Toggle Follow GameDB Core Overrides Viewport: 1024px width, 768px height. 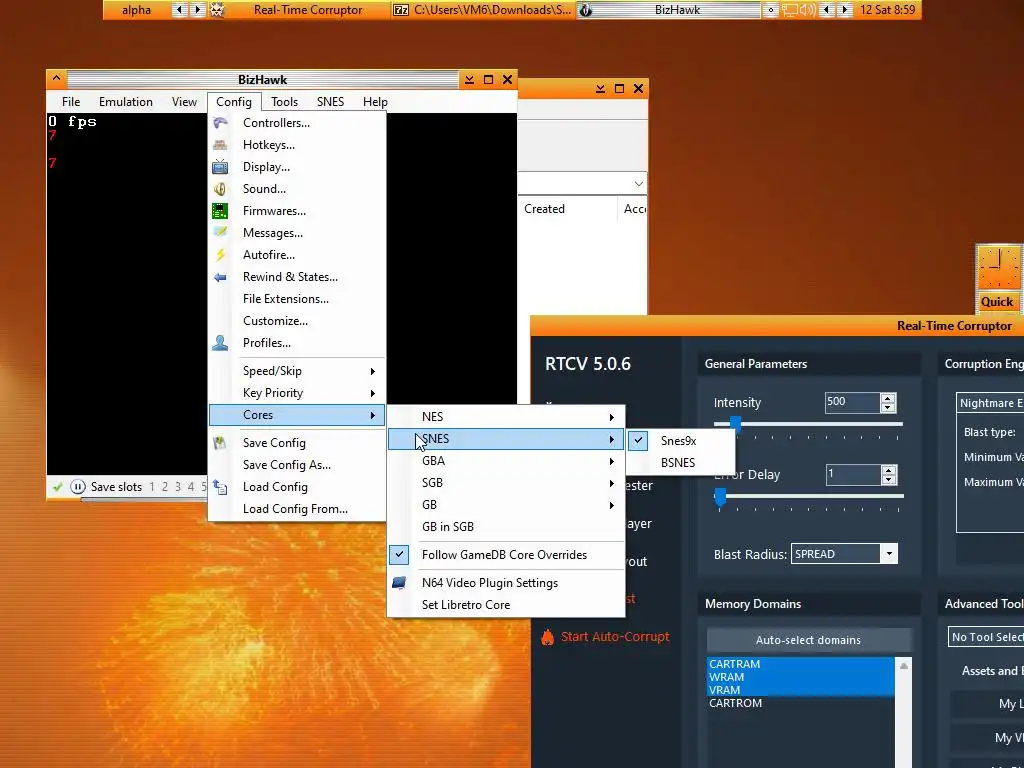[505, 554]
